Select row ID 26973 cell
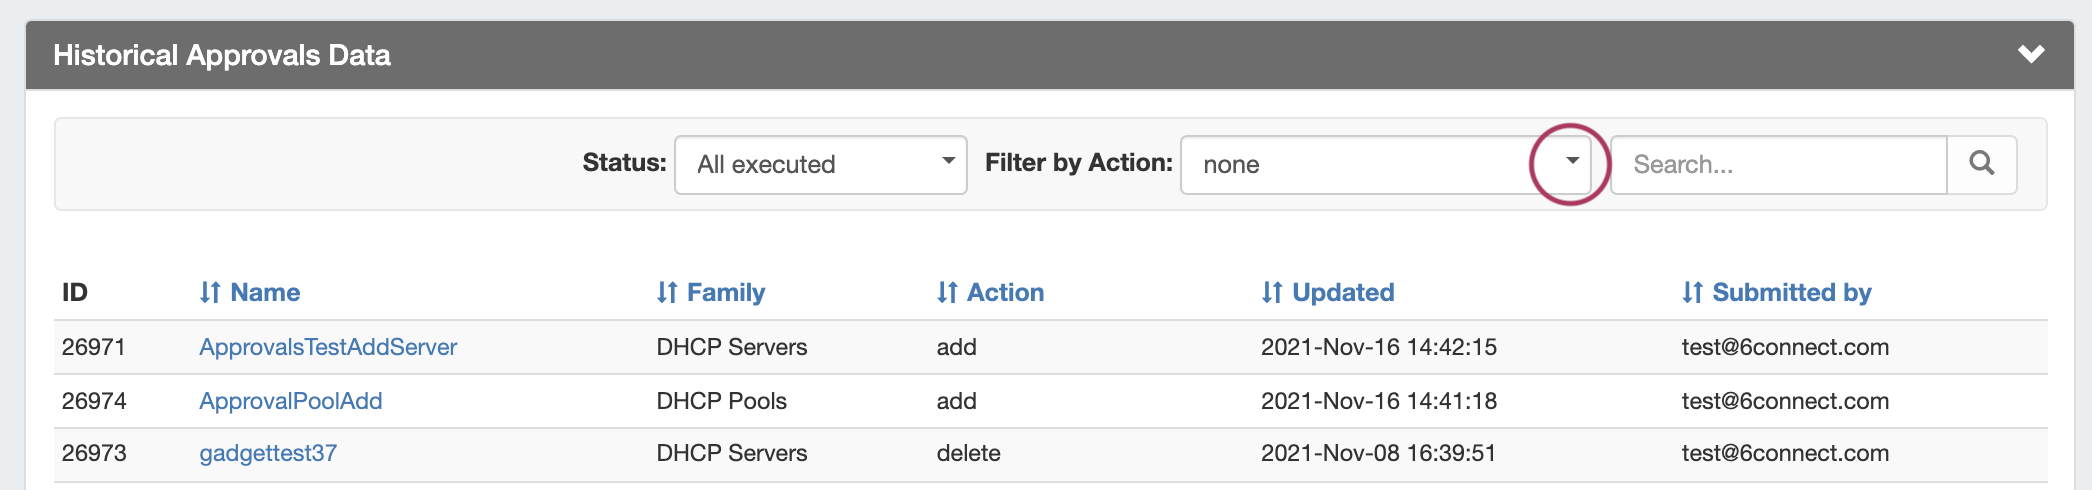 click(x=94, y=453)
